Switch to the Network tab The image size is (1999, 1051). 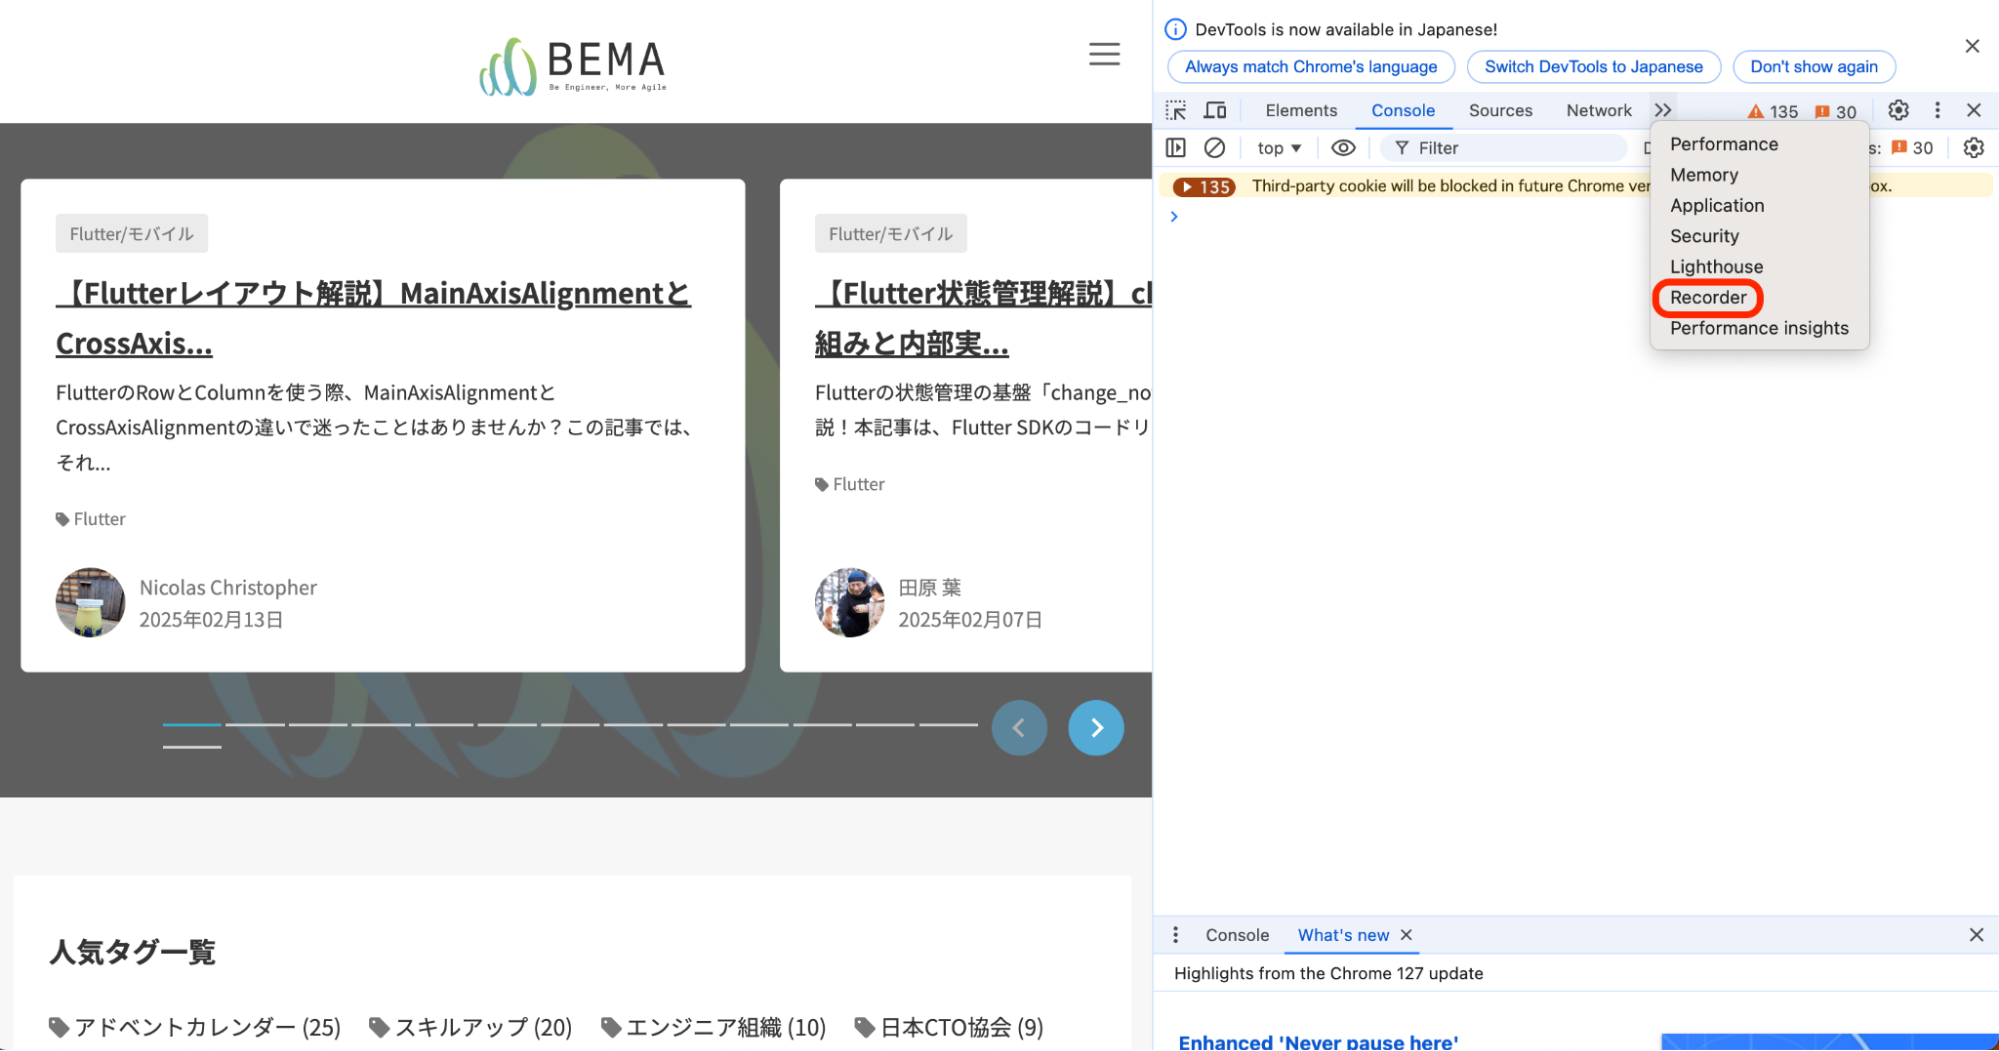point(1598,110)
